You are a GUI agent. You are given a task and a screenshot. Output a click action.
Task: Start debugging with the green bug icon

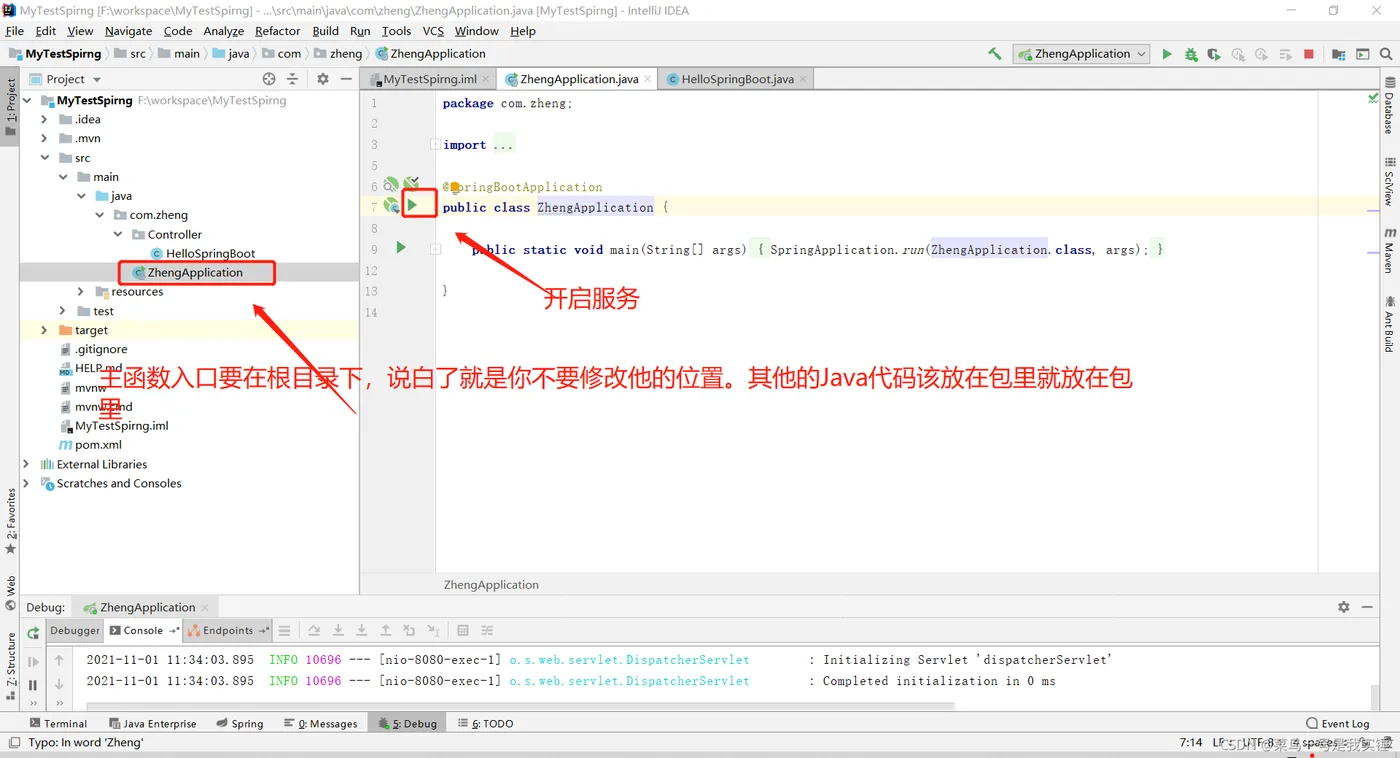1191,54
